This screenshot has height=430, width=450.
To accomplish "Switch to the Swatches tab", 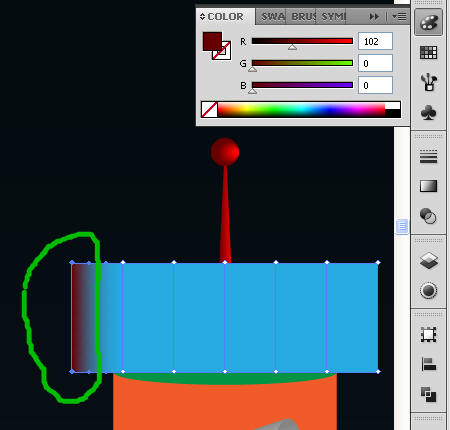I will tap(272, 16).
